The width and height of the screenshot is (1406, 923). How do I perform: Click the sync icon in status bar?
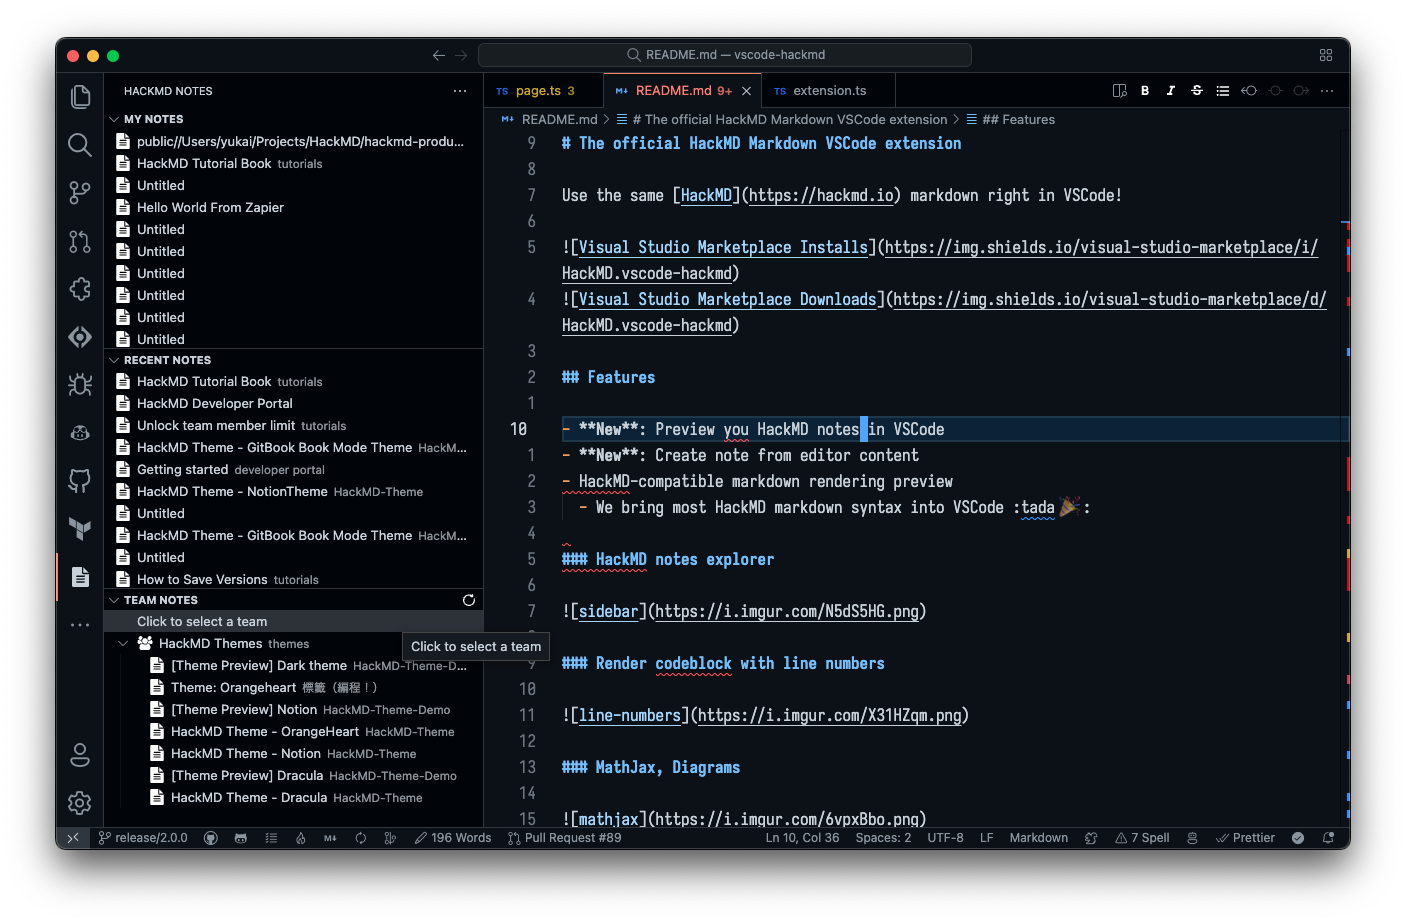tap(361, 838)
